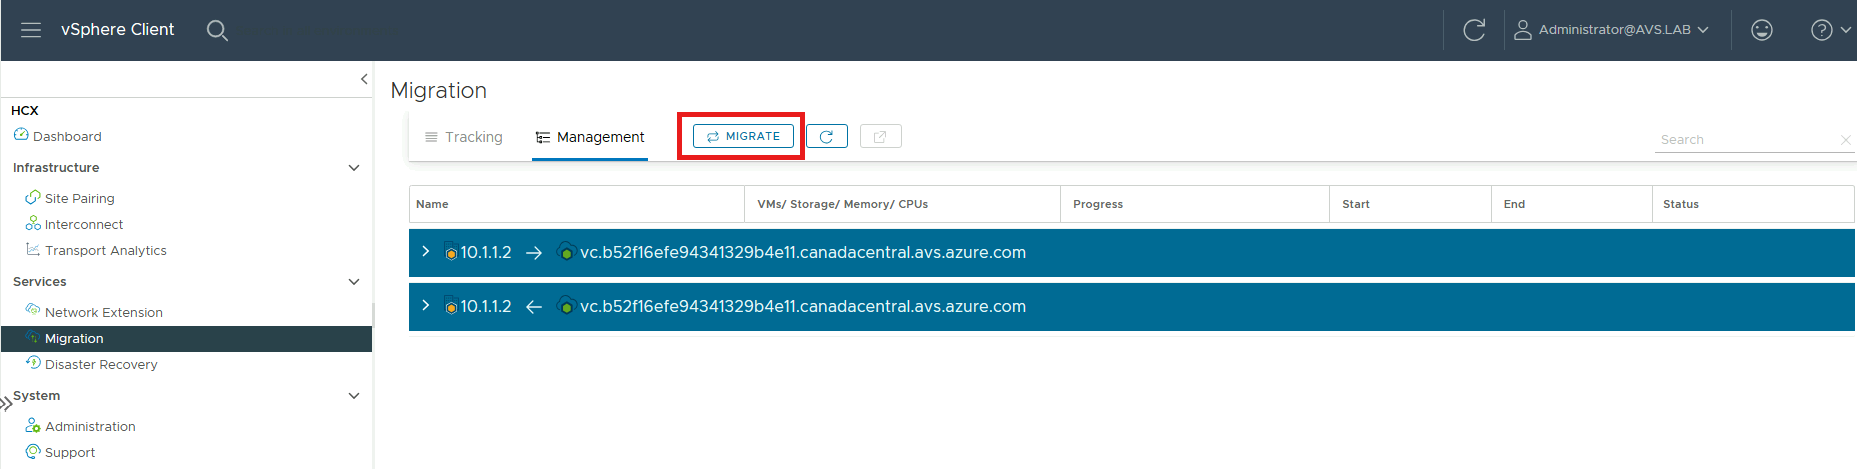
Task: Click the Support icon in sidebar
Action: (33, 452)
